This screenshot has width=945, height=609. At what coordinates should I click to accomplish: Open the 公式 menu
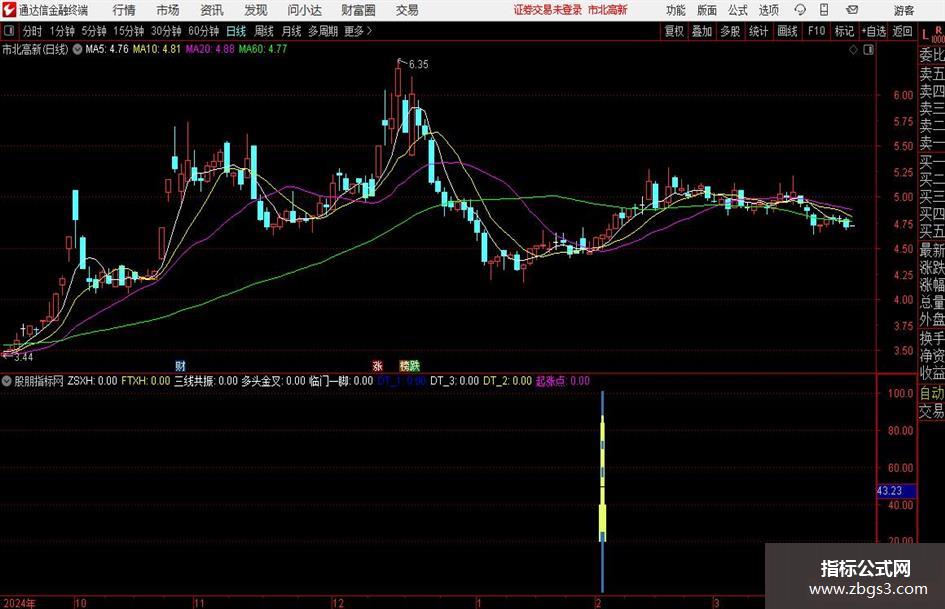(738, 10)
